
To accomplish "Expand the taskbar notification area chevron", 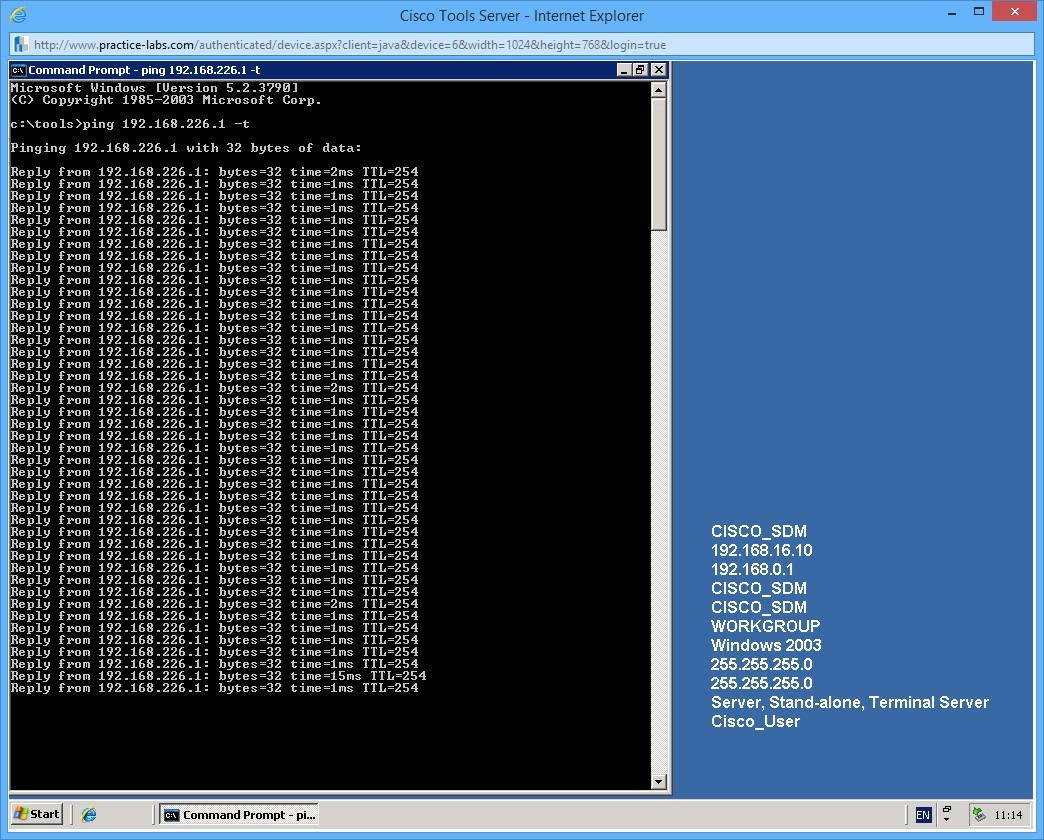I will (946, 818).
